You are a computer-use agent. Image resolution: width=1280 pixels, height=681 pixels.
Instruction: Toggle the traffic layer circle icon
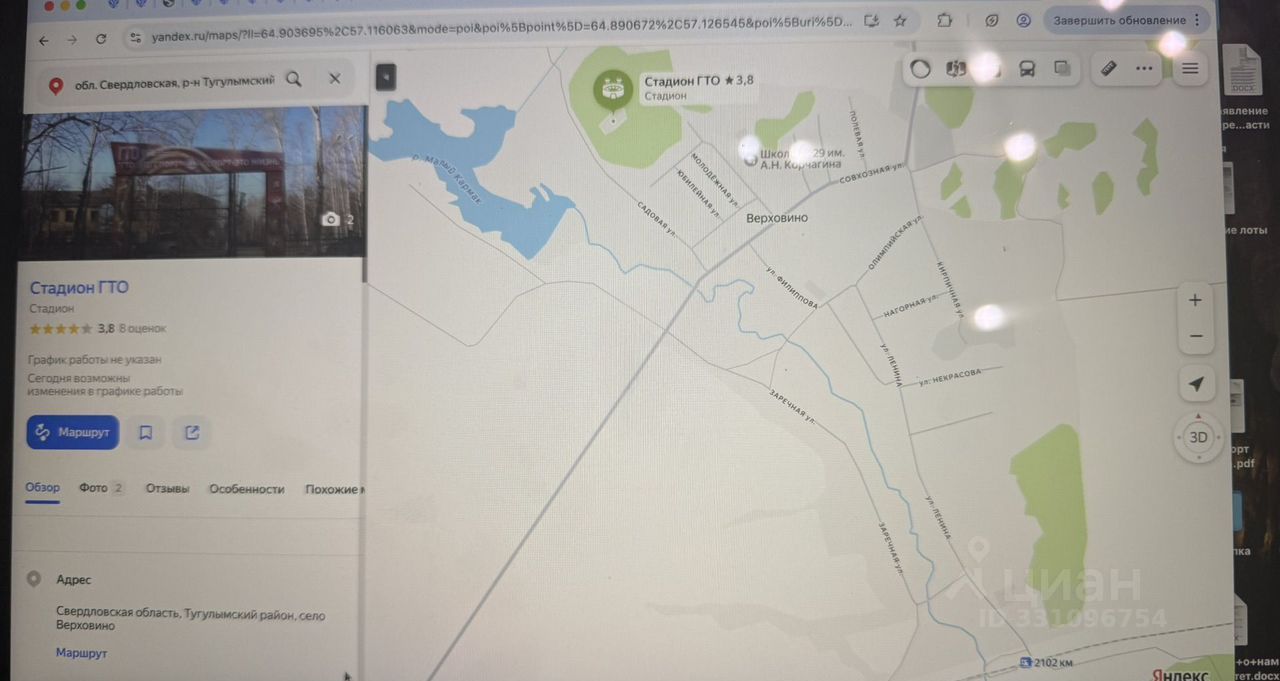tap(921, 69)
